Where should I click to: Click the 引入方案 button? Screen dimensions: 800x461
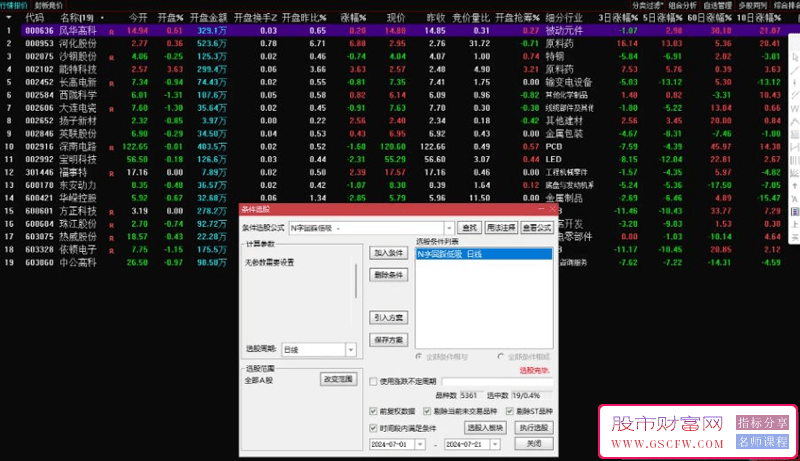388,318
